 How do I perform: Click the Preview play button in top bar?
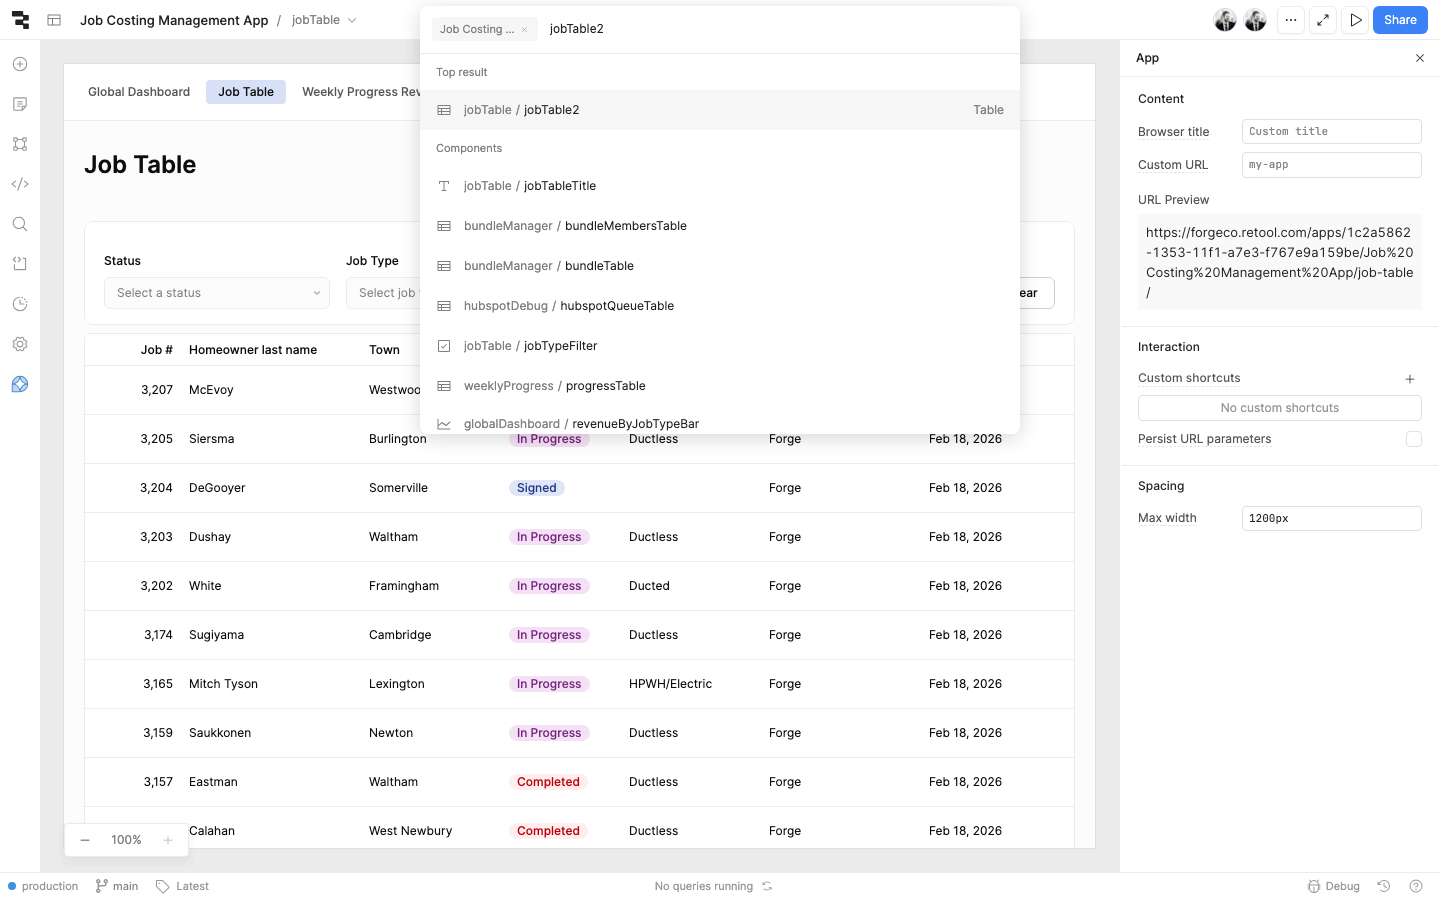pos(1355,20)
